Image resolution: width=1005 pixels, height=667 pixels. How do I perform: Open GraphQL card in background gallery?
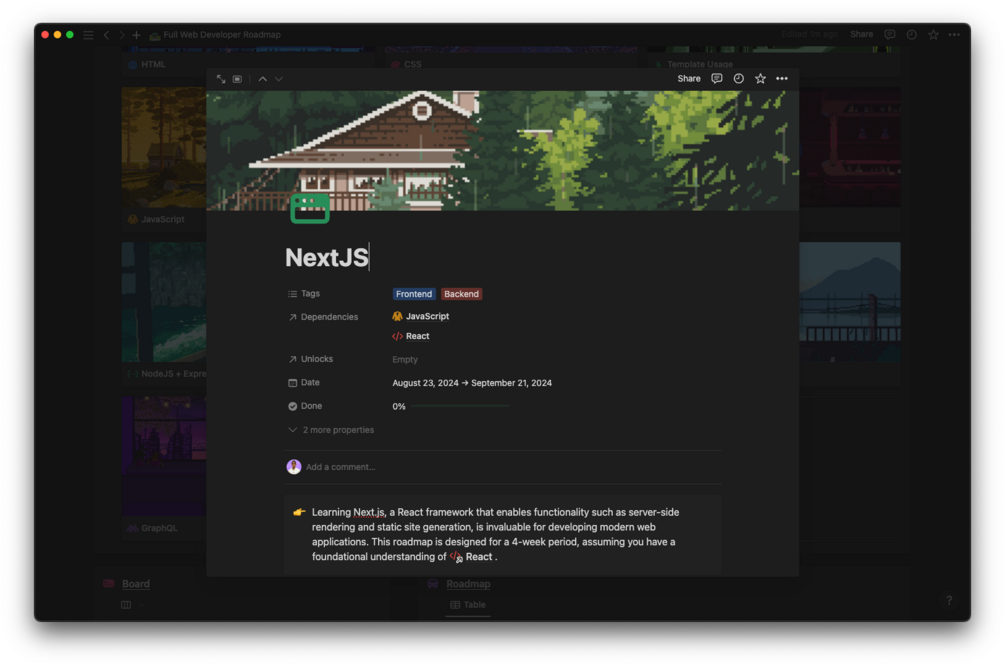(x=163, y=467)
